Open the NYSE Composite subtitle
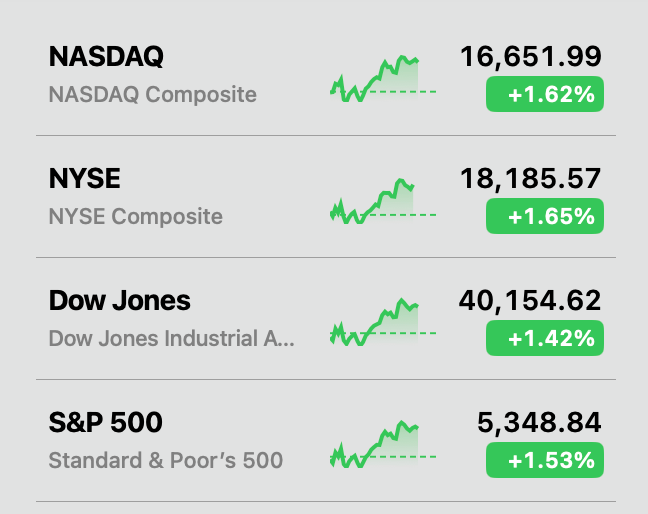This screenshot has height=514, width=648. (x=135, y=217)
